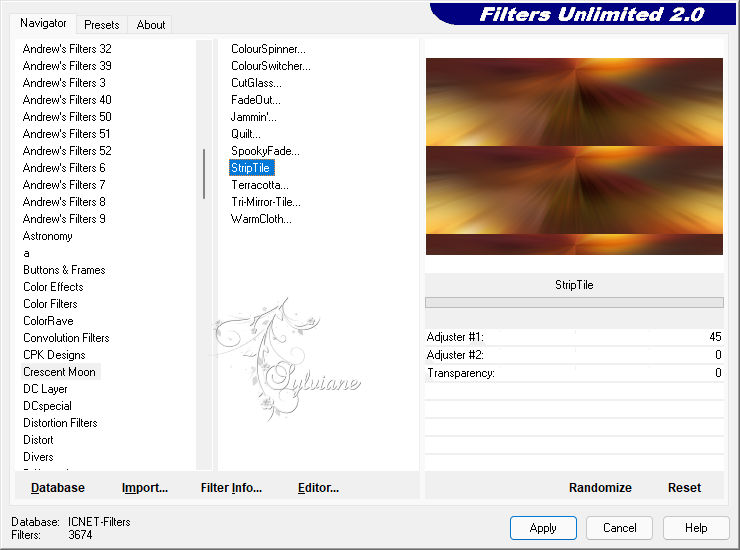The image size is (740, 550).
Task: Choose the CutGlass... filter
Action: 256,83
